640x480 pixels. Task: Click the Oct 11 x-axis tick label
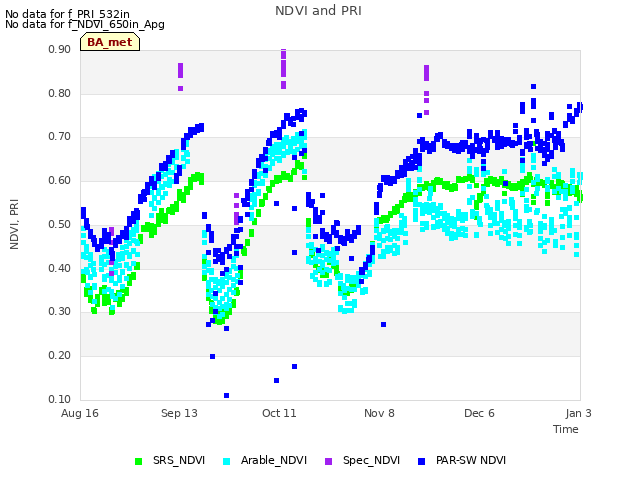tap(279, 413)
